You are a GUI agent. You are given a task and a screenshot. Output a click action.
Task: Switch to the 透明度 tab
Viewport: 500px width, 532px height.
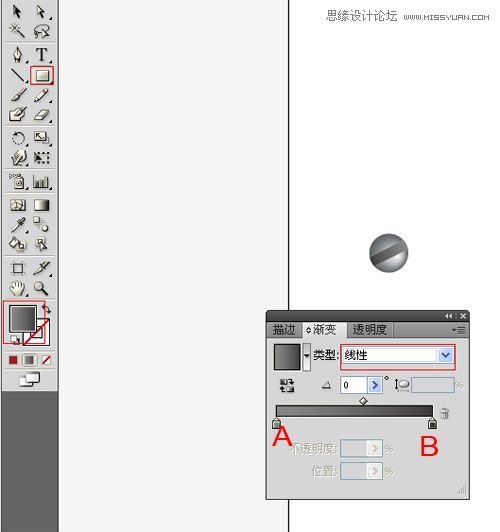[x=370, y=330]
